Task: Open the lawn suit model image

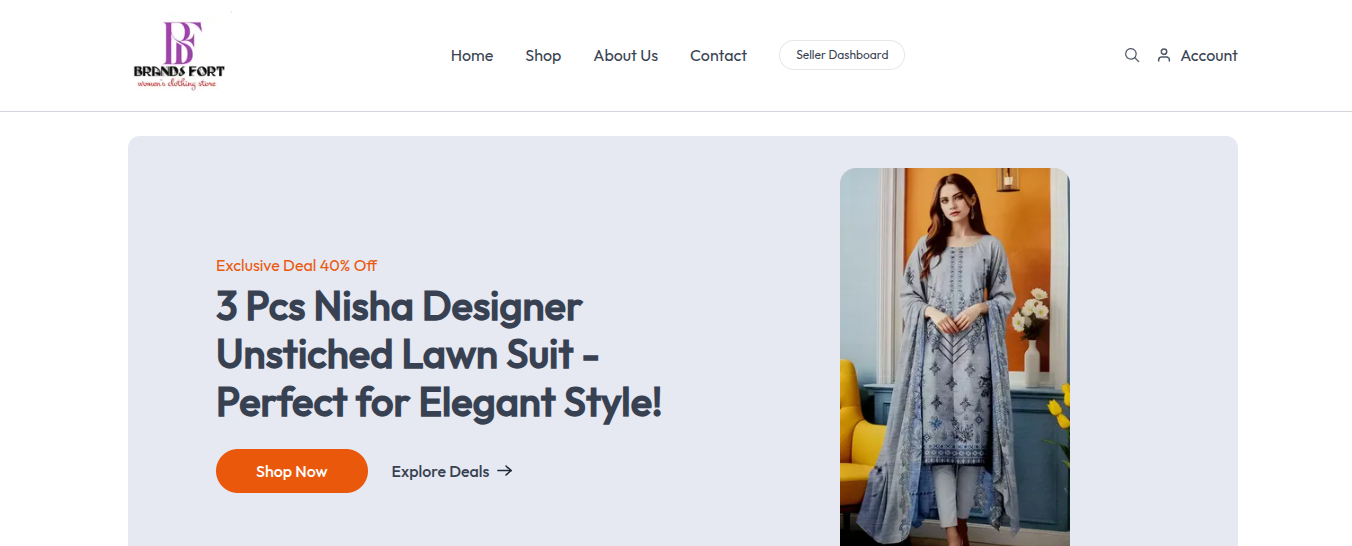Action: pos(954,356)
